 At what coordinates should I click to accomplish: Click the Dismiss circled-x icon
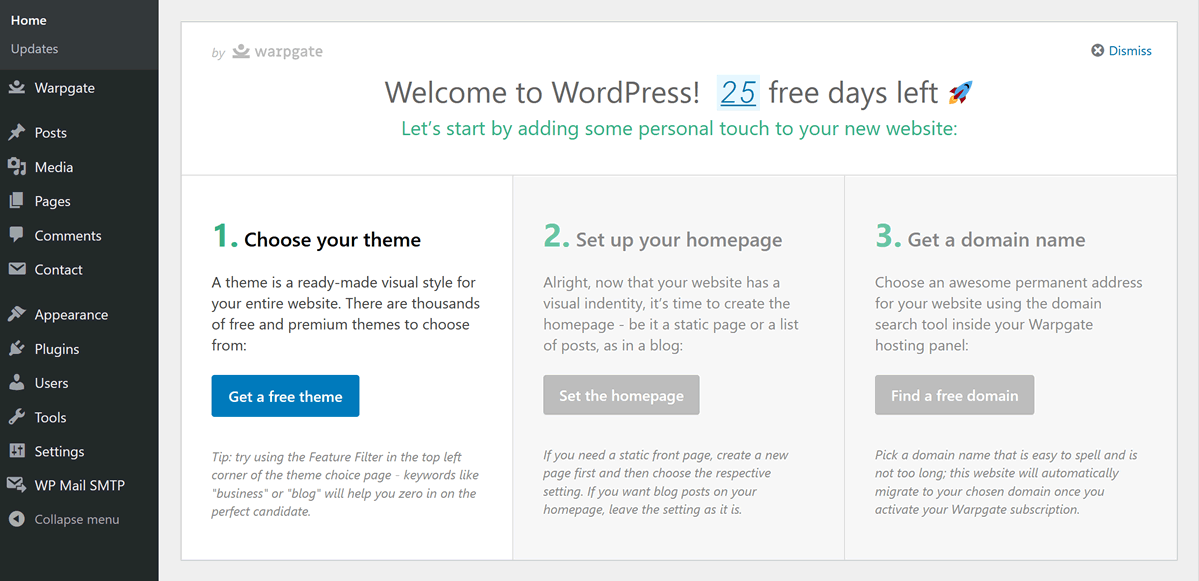(1097, 50)
